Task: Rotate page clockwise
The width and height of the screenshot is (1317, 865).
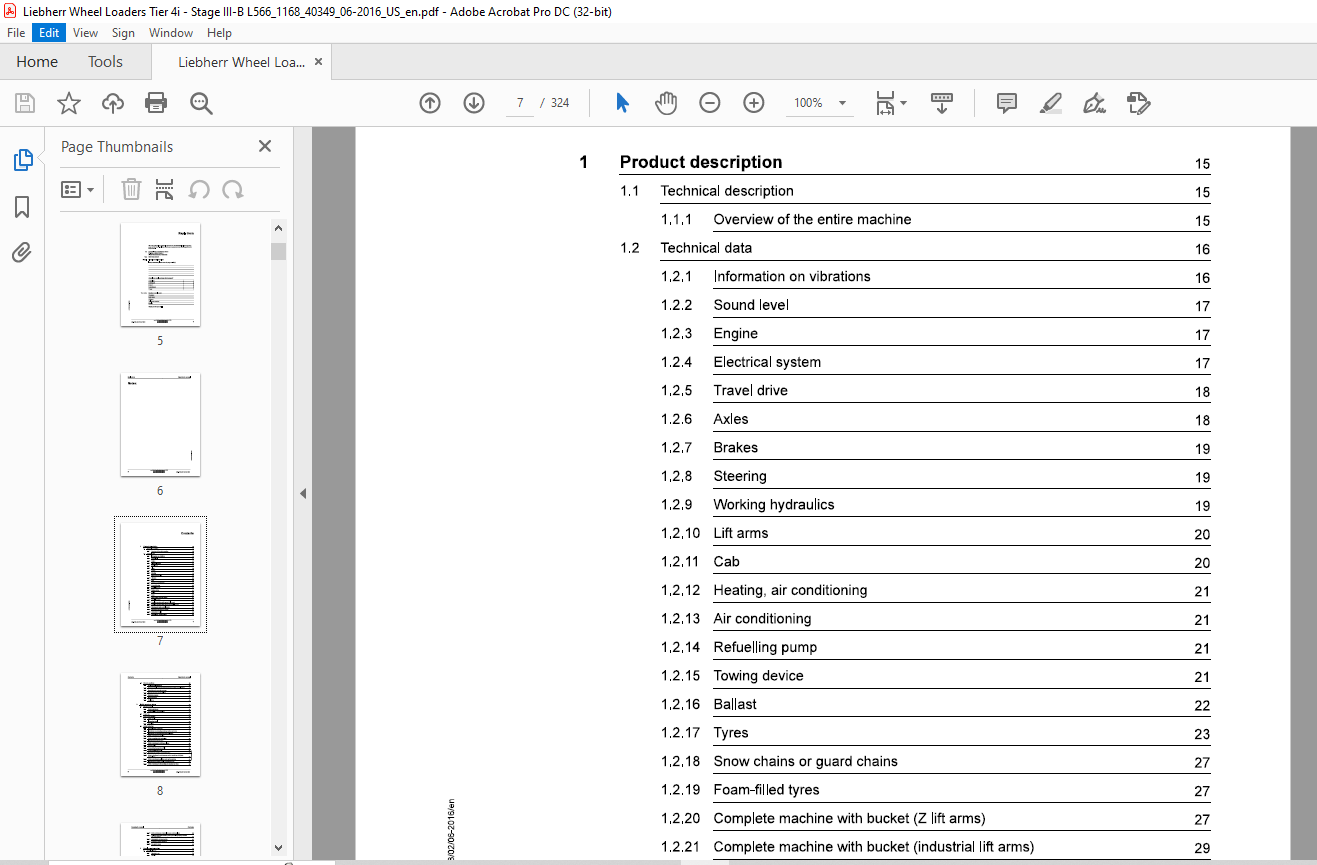Action: [x=233, y=189]
